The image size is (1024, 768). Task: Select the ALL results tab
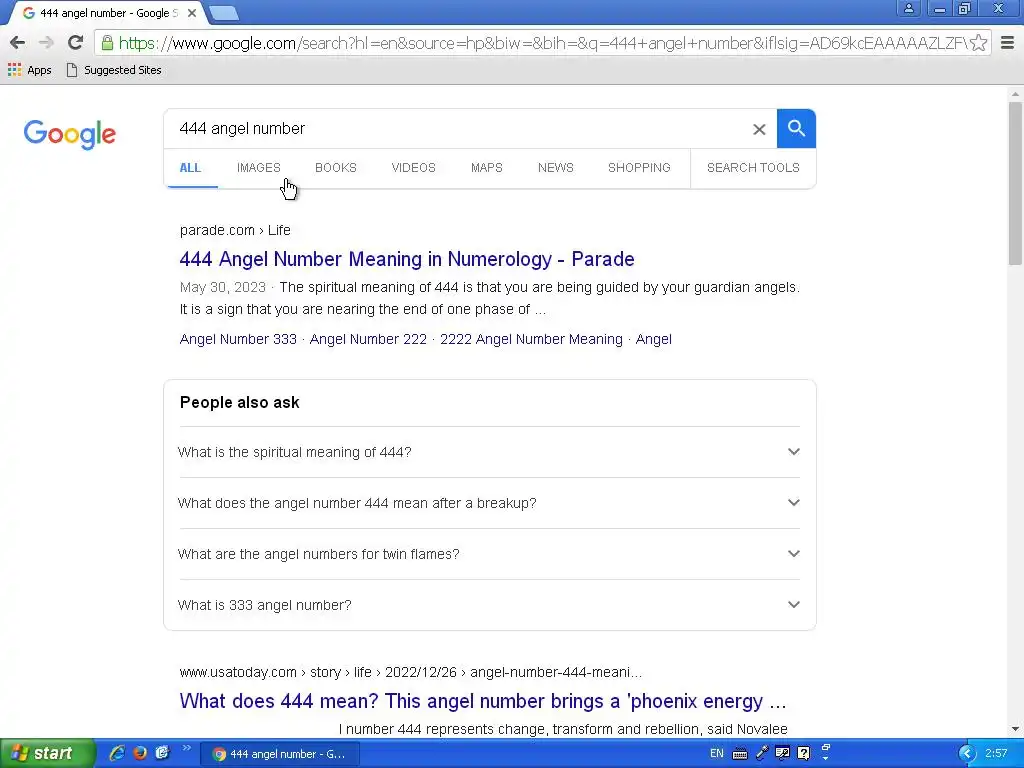pos(190,168)
